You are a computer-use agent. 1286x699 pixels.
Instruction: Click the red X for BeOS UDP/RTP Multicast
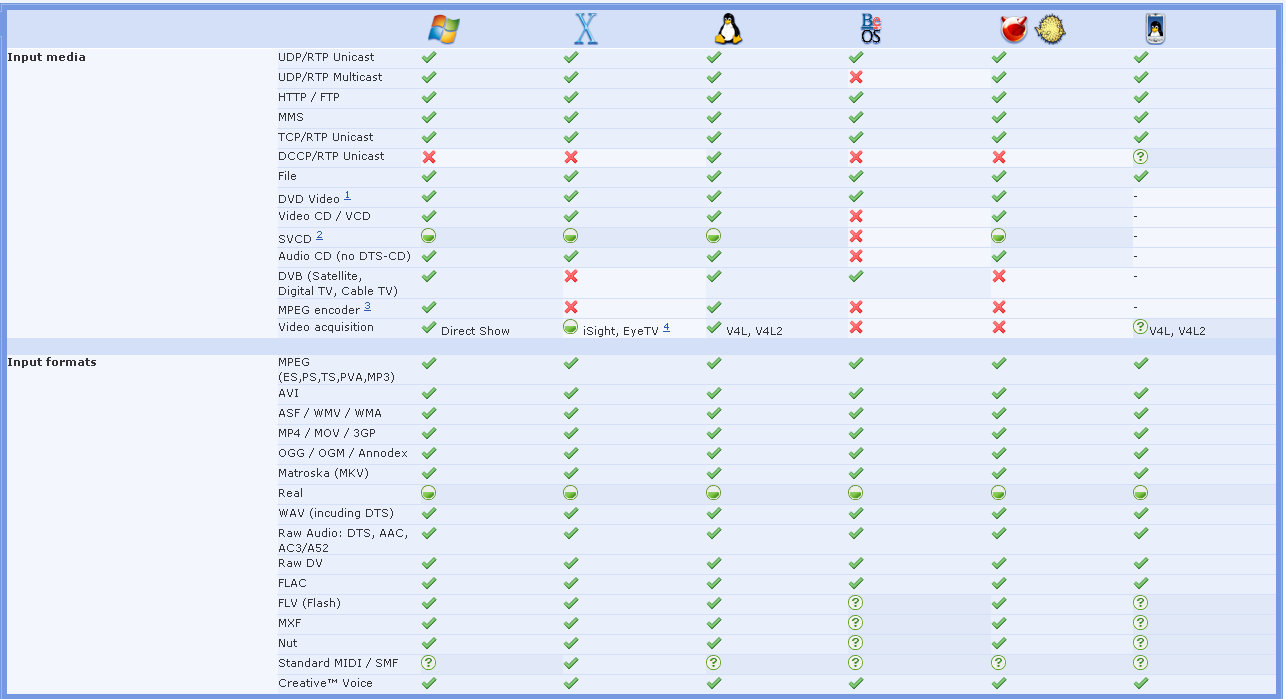tap(856, 78)
